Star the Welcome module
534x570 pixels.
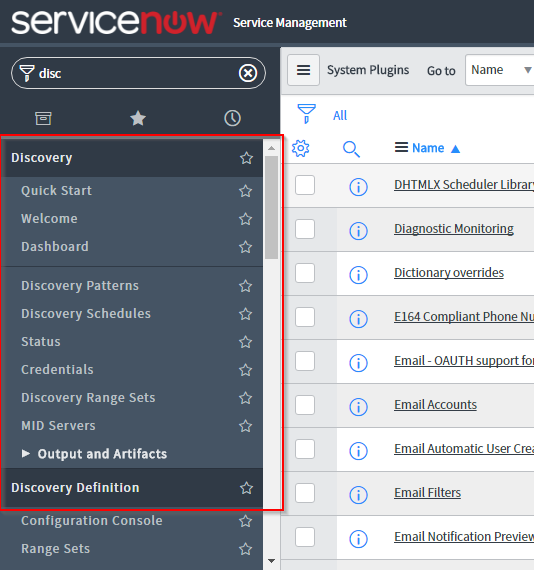[x=245, y=219]
